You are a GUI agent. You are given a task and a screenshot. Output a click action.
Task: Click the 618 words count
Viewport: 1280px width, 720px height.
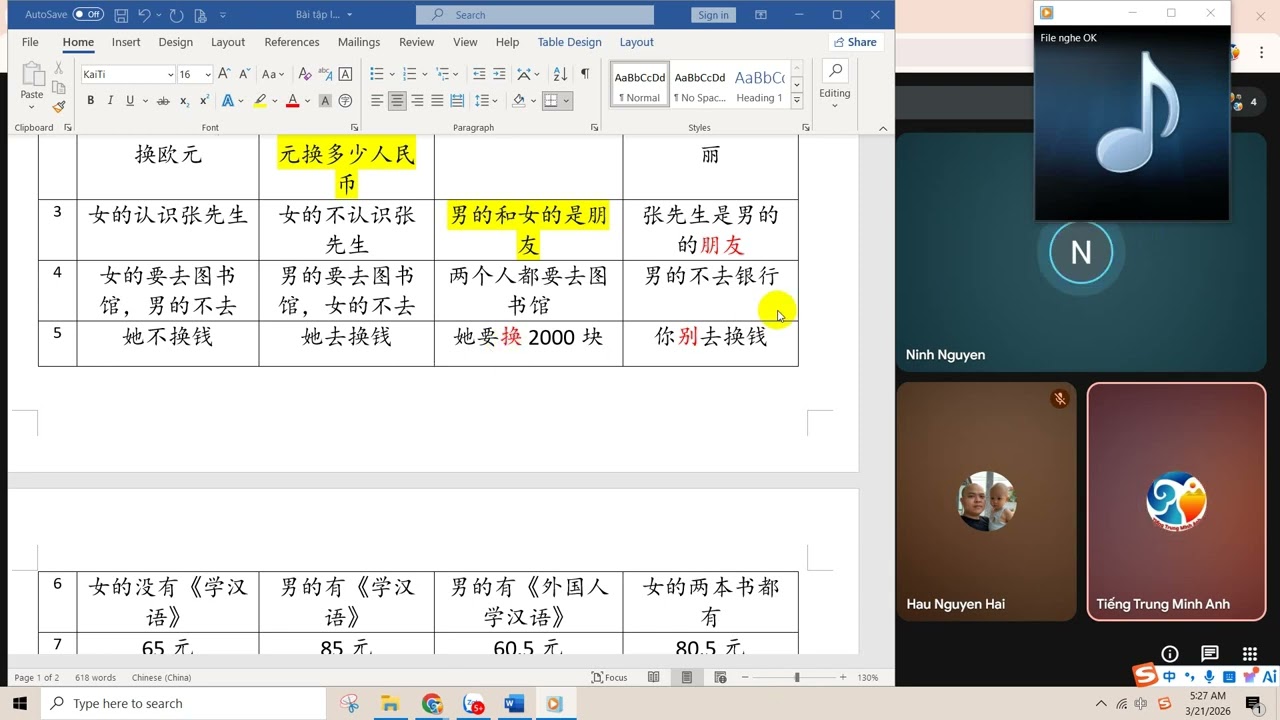point(96,677)
